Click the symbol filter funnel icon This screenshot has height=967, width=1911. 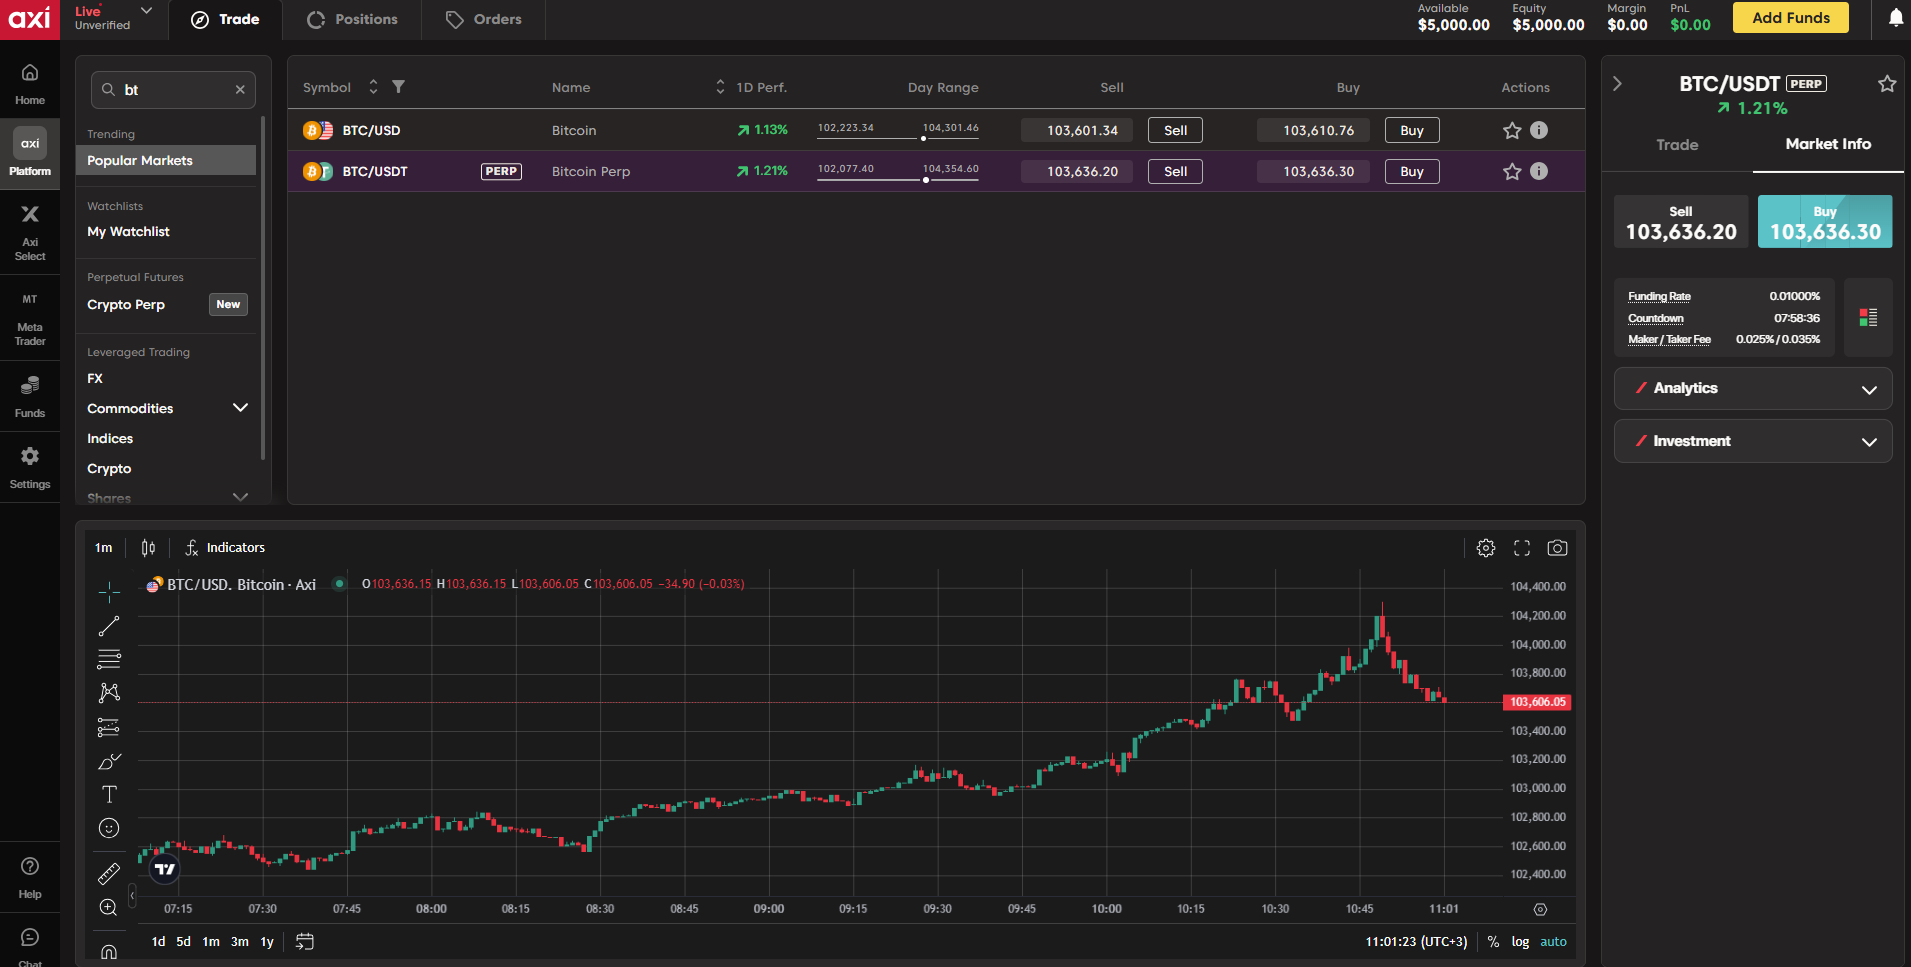pyautogui.click(x=398, y=87)
